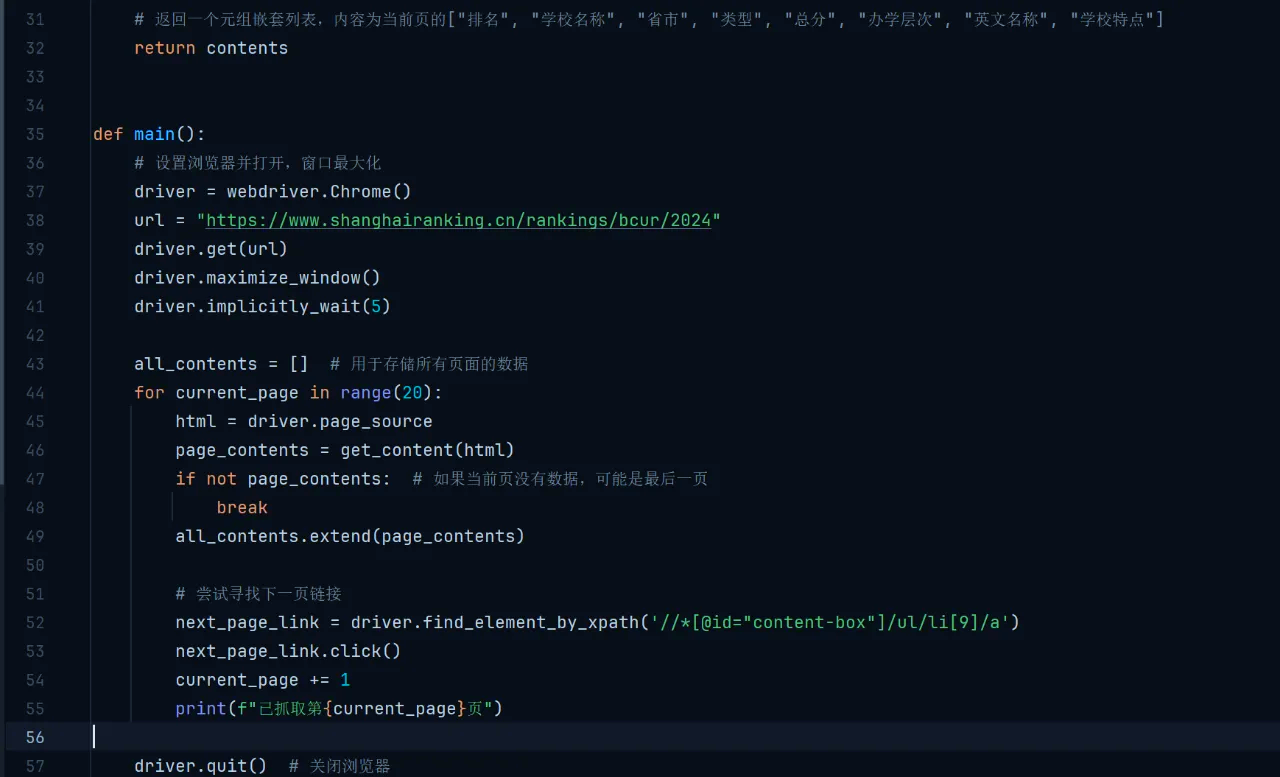The image size is (1280, 777).
Task: Click 'driver.get(url)' statement
Action: [x=211, y=249]
